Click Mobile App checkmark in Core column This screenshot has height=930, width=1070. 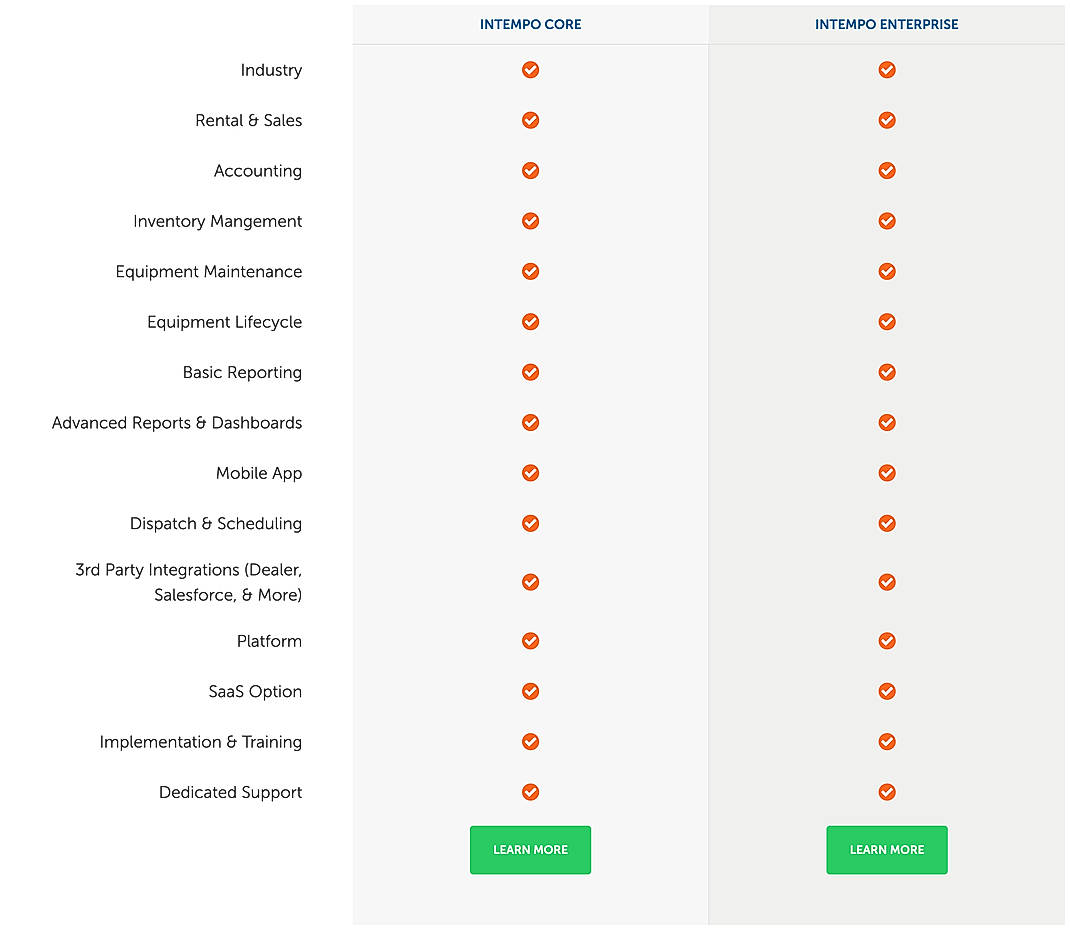(x=531, y=473)
